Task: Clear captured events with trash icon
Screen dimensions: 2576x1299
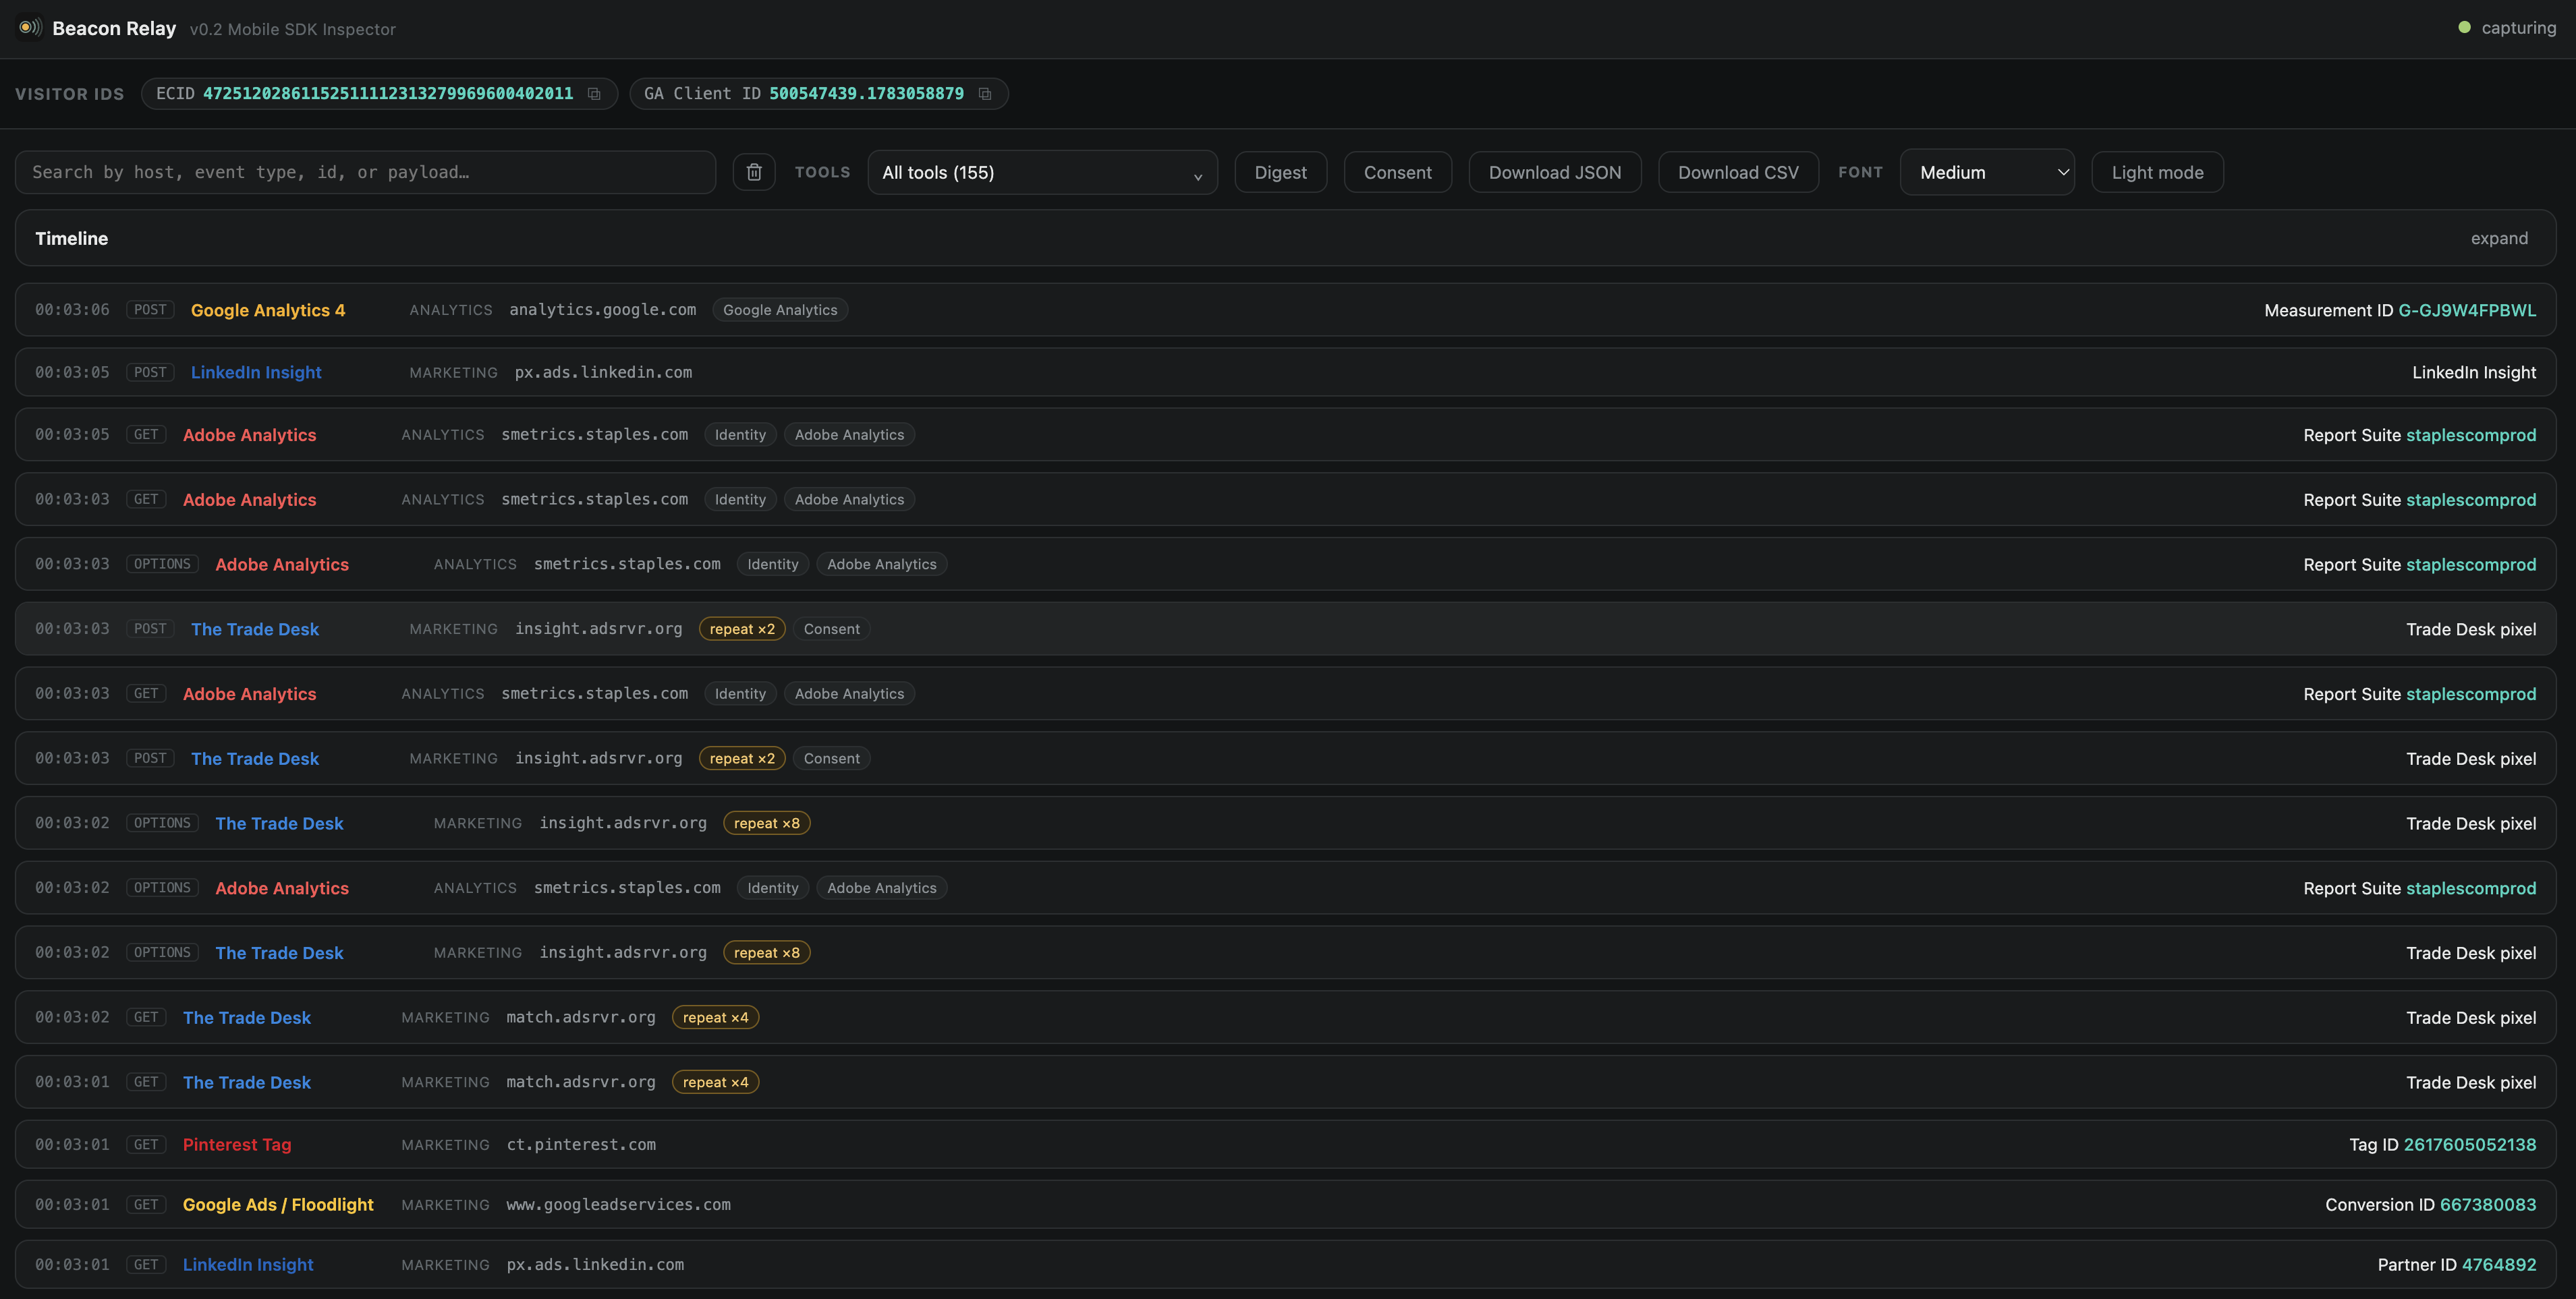Action: (754, 172)
